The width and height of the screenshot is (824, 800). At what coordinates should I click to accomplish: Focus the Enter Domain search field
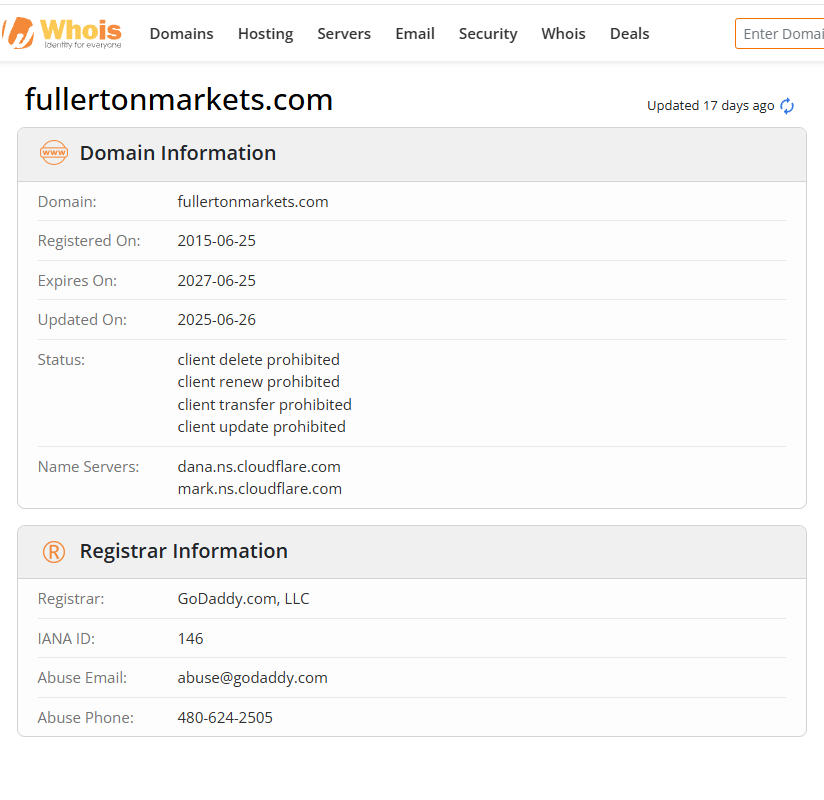tap(781, 34)
